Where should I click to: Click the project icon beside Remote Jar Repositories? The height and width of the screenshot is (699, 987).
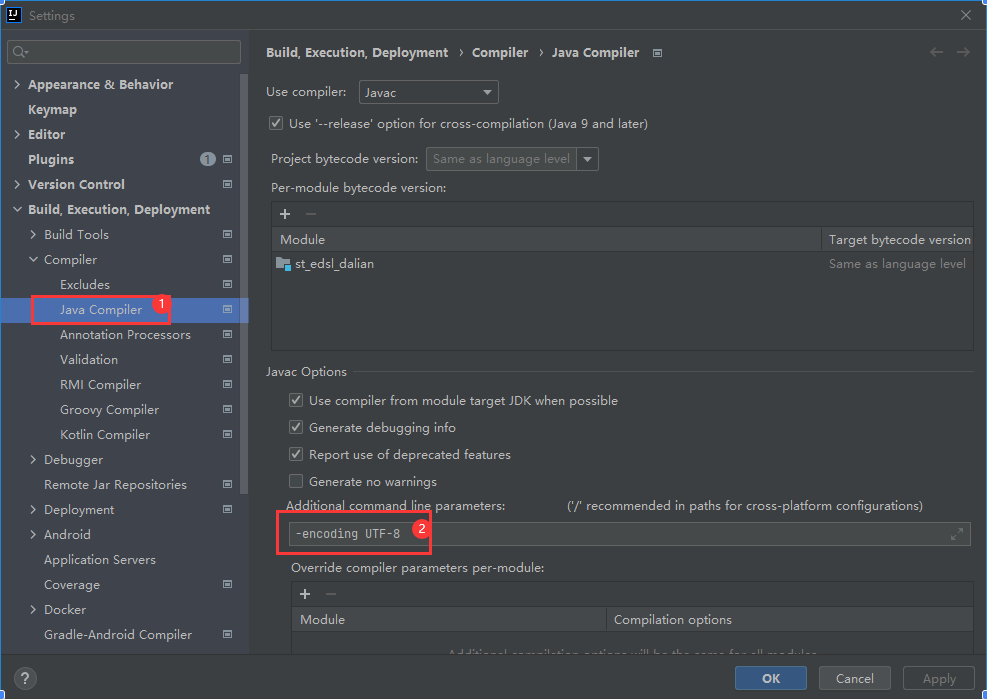pos(227,484)
